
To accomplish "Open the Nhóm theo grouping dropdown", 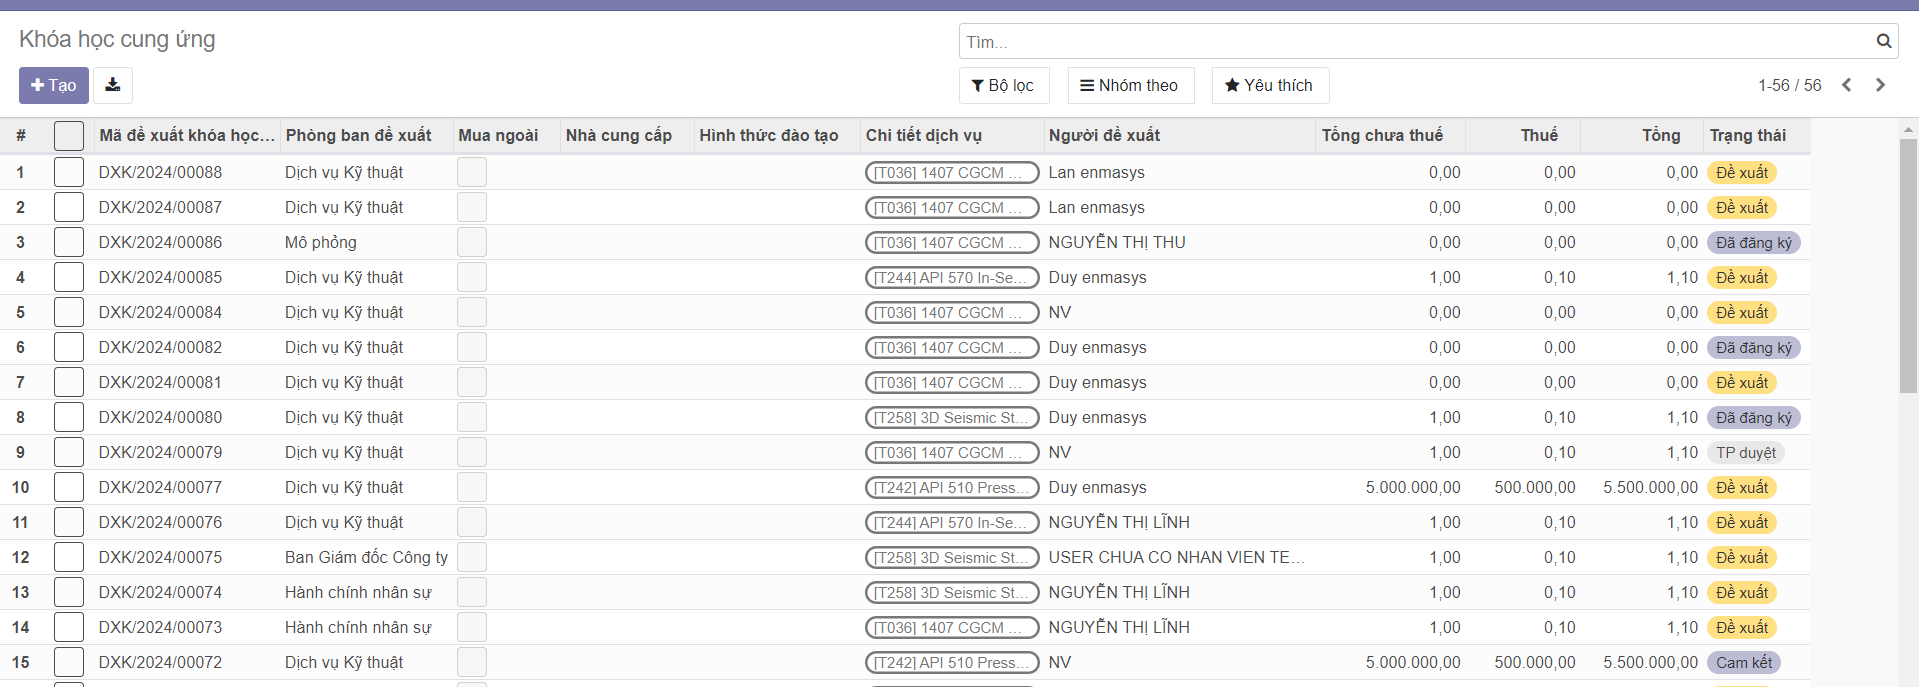I will click(1128, 85).
